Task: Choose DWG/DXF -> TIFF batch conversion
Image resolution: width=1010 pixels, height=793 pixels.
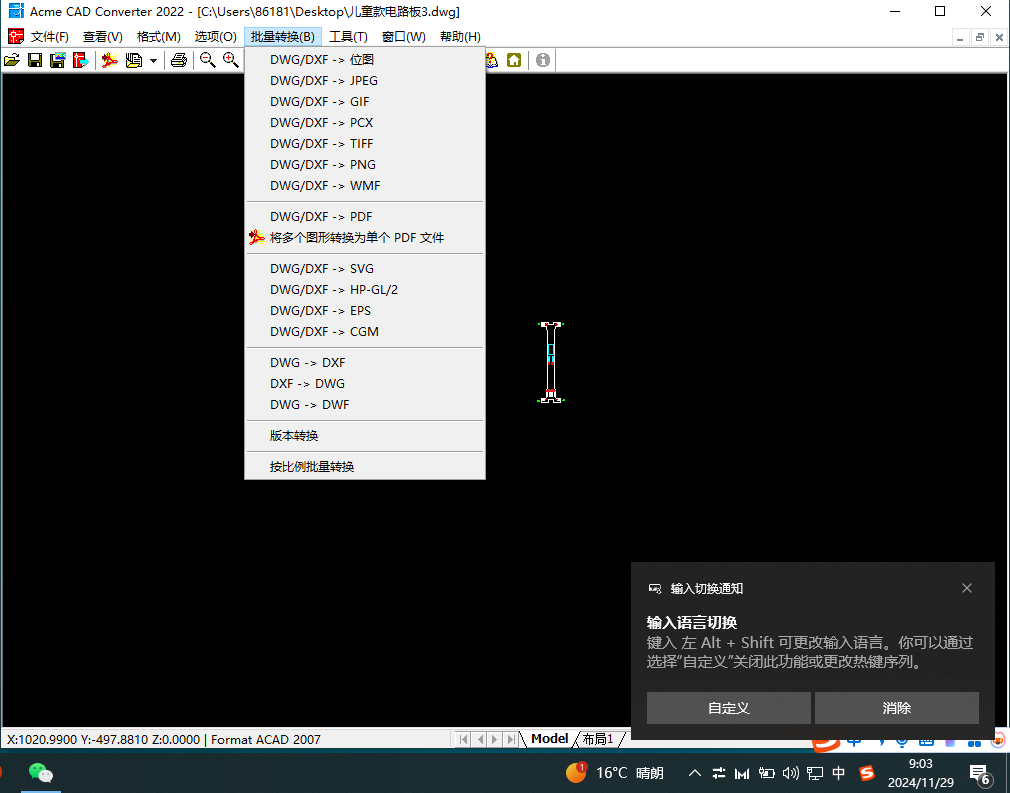Action: [365, 144]
